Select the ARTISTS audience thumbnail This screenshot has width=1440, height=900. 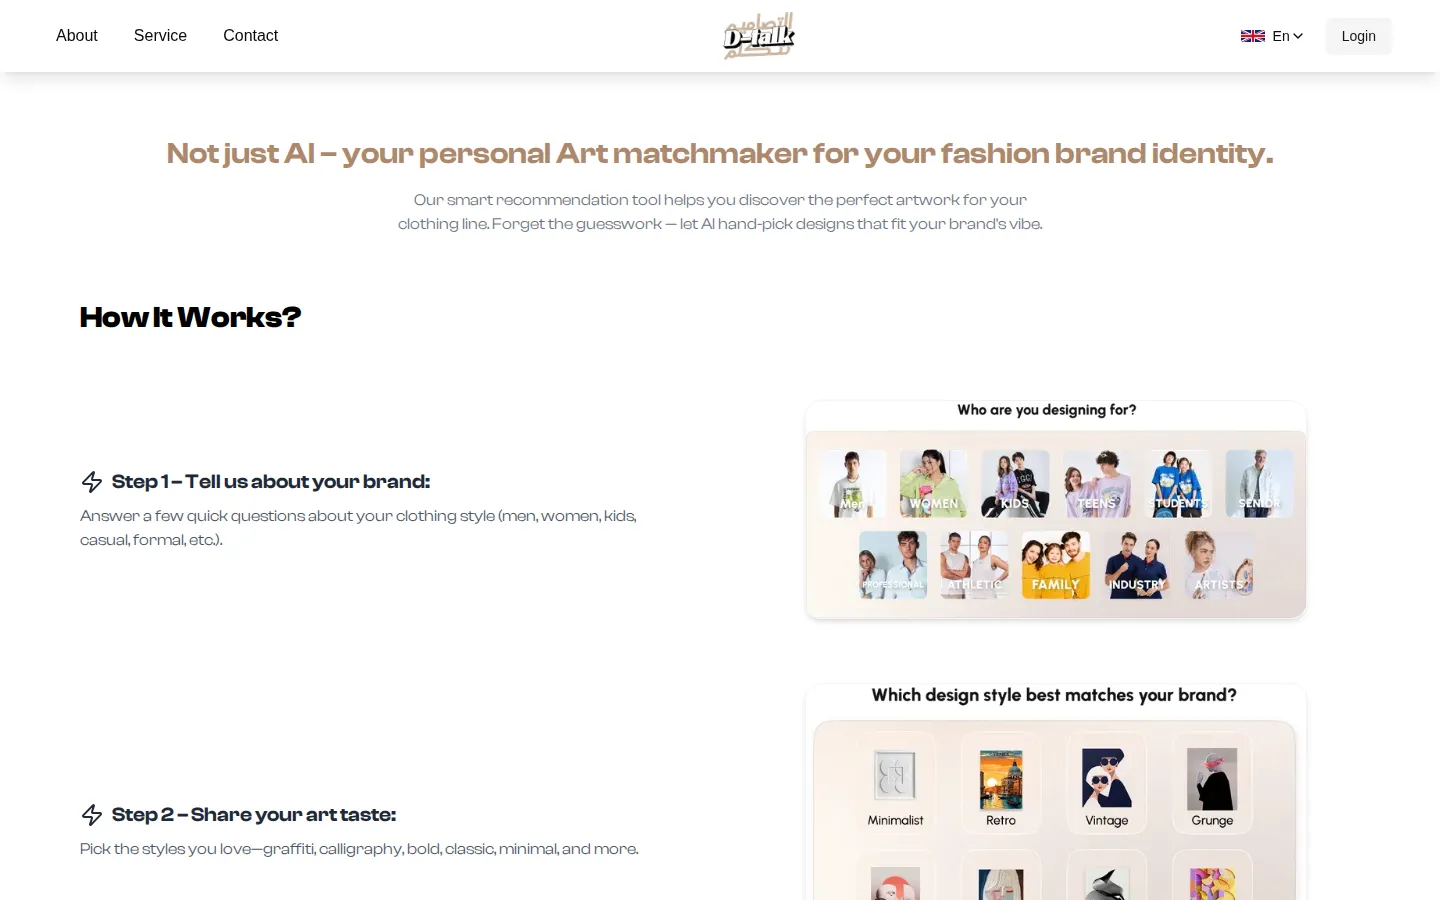[1219, 565]
